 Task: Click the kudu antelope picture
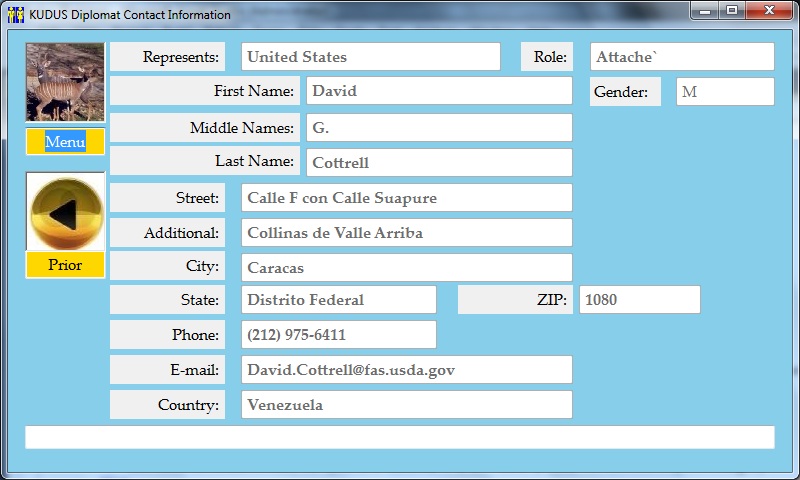coord(65,82)
